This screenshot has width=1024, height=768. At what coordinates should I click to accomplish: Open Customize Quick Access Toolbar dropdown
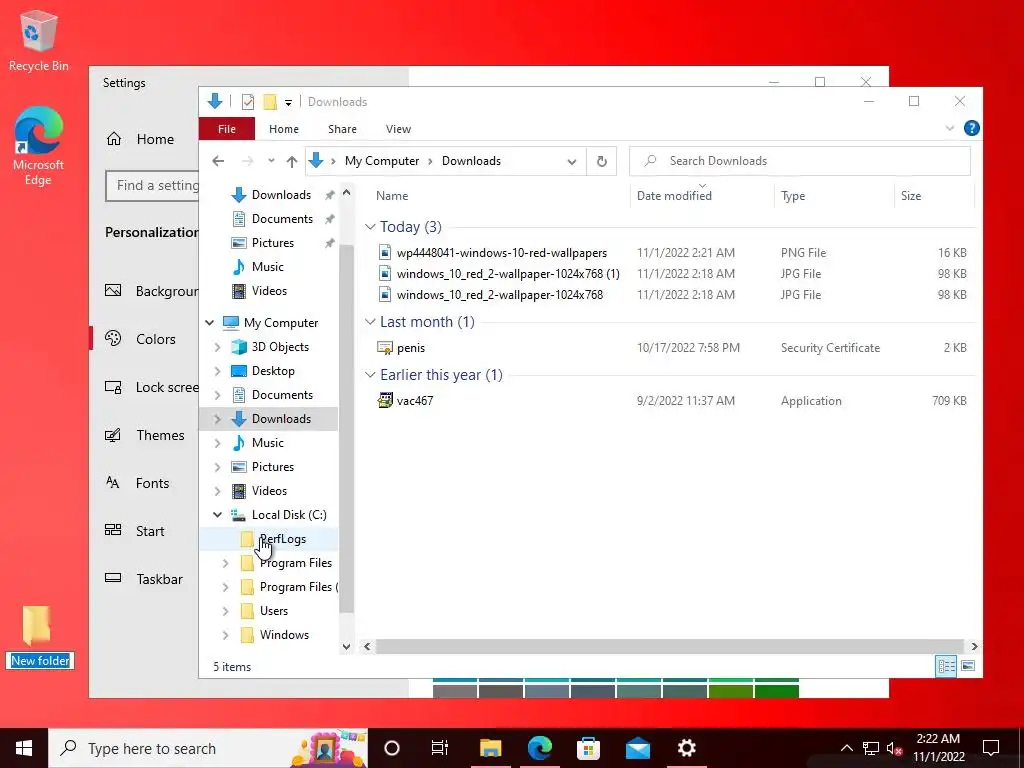(x=288, y=103)
